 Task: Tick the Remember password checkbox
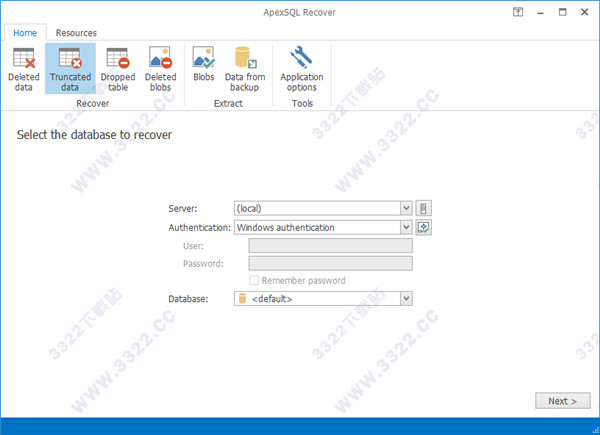tap(254, 280)
